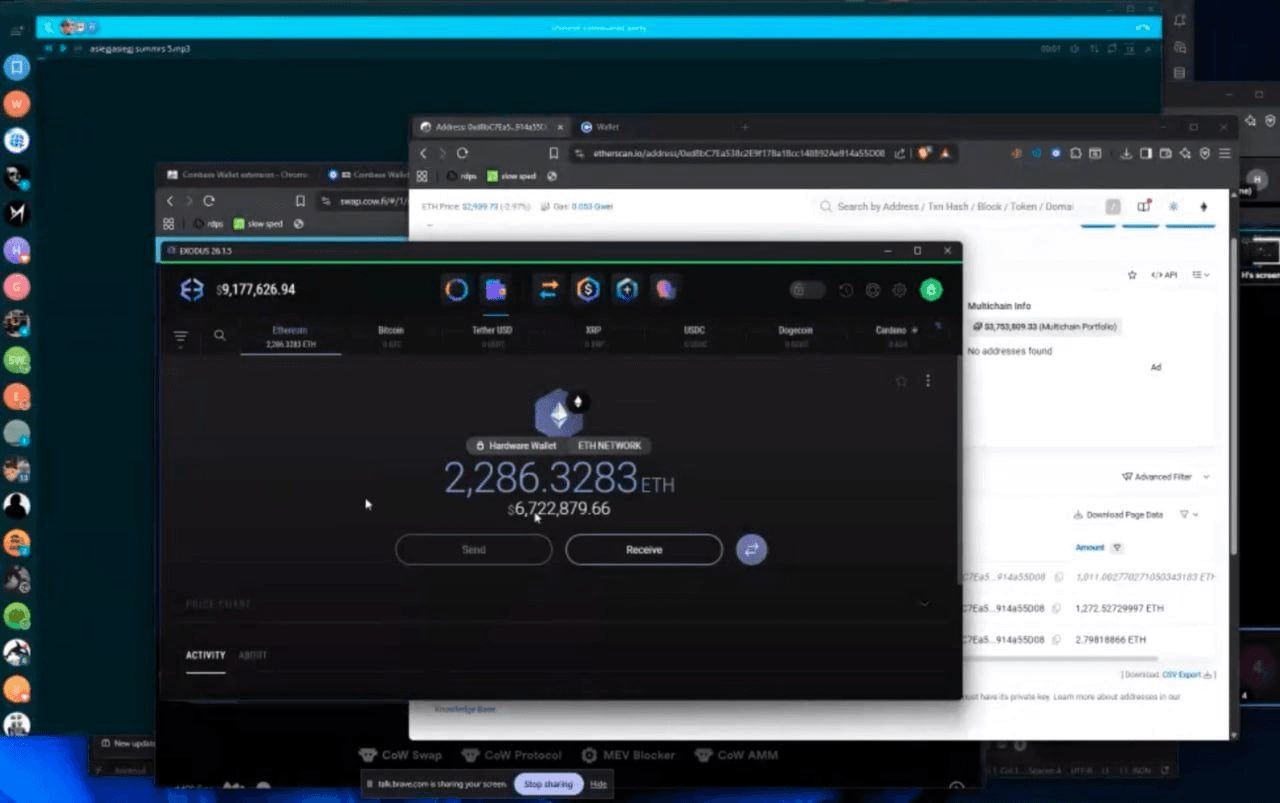Click the history clock icon in Exodus
The image size is (1280, 803).
tap(846, 290)
